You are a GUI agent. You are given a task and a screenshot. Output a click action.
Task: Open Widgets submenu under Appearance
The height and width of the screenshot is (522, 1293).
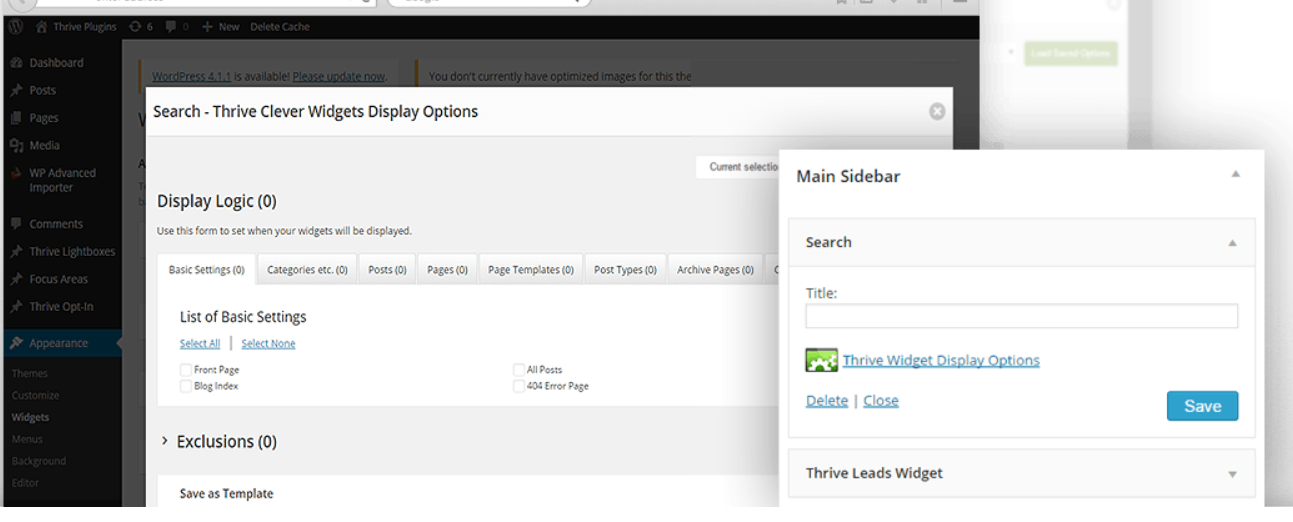click(31, 417)
